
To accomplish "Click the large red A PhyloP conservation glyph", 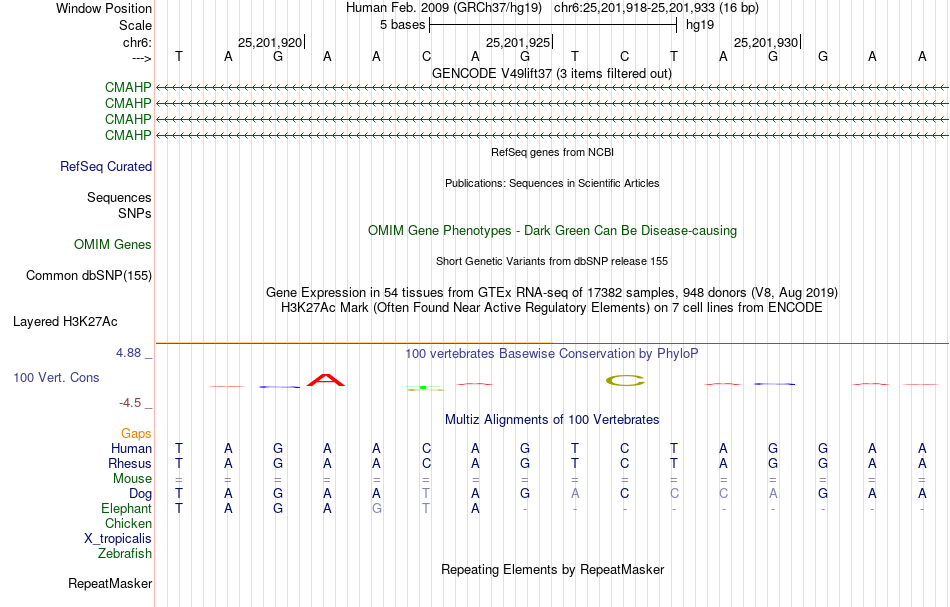I will pyautogui.click(x=326, y=380).
